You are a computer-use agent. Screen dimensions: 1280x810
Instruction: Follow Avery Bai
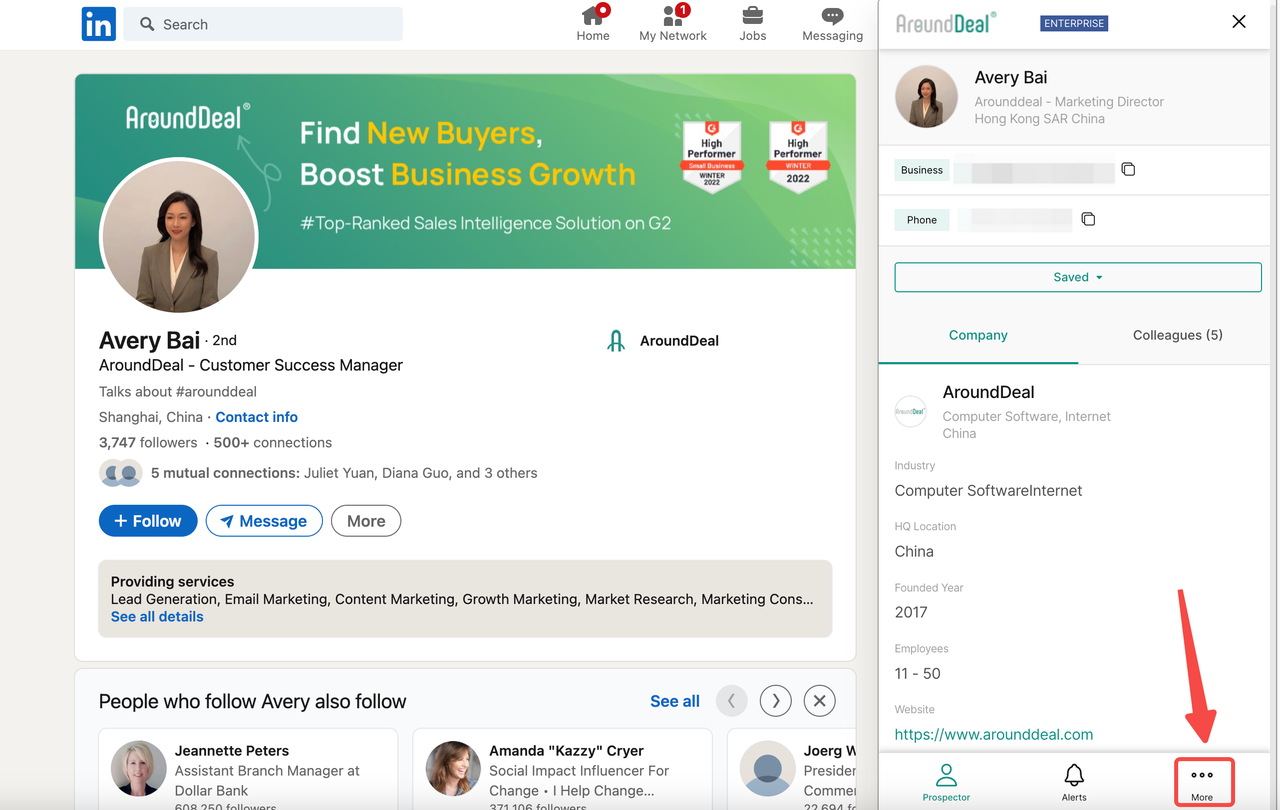tap(148, 521)
